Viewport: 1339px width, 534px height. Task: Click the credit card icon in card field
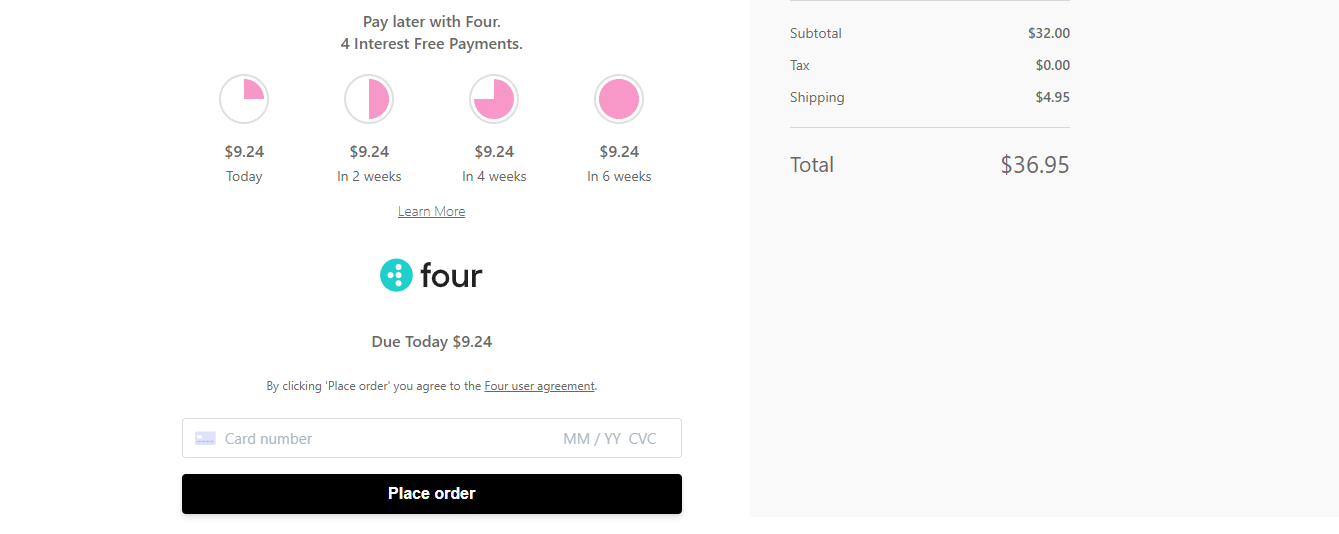pos(205,438)
